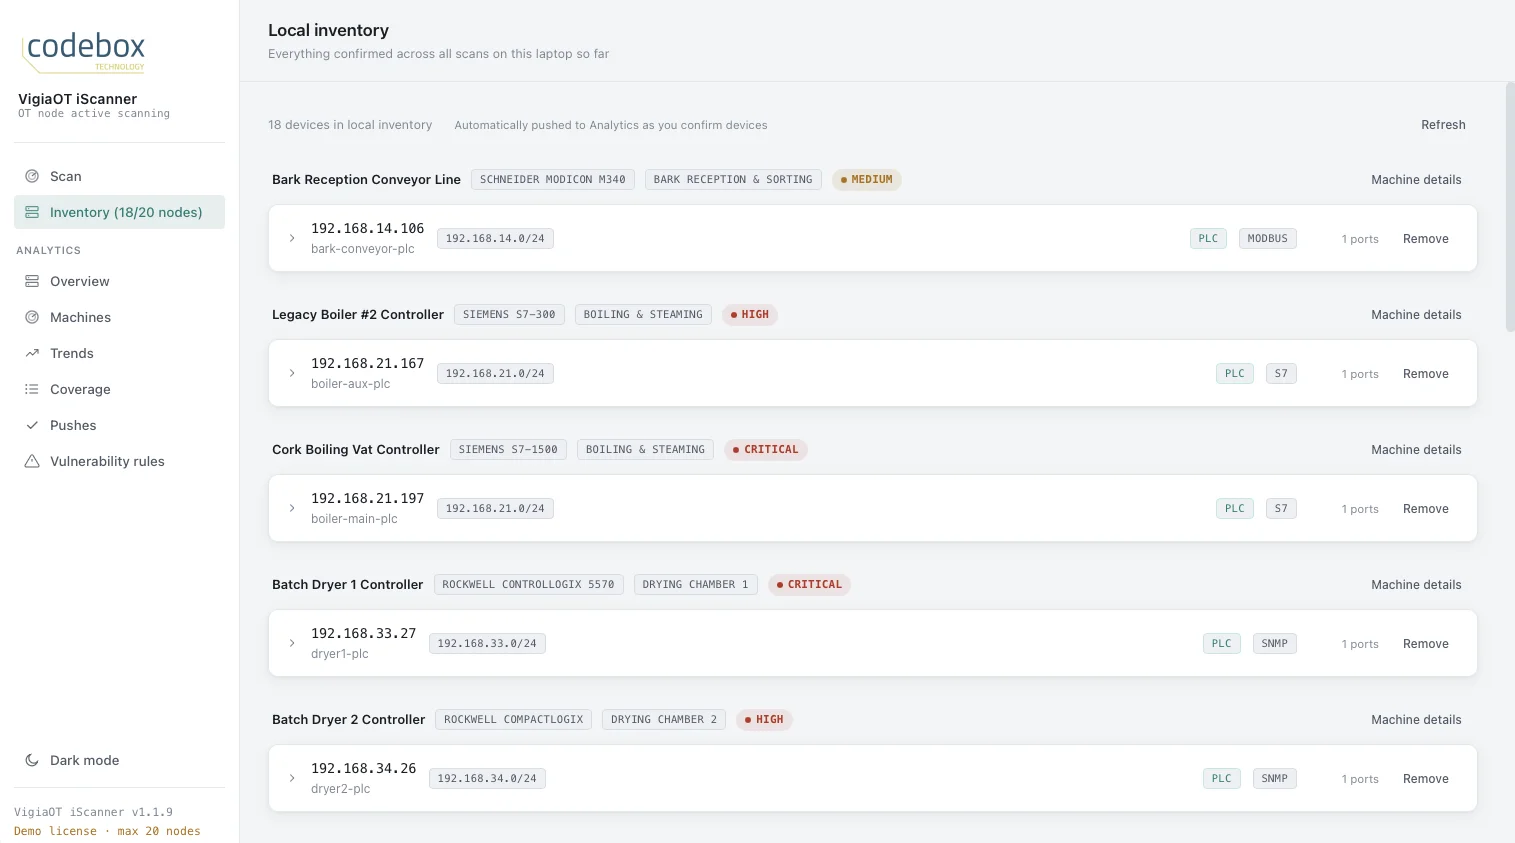Open Machine details for Batch Dryer 2 Controller
This screenshot has height=843, width=1515.
[x=1416, y=720]
